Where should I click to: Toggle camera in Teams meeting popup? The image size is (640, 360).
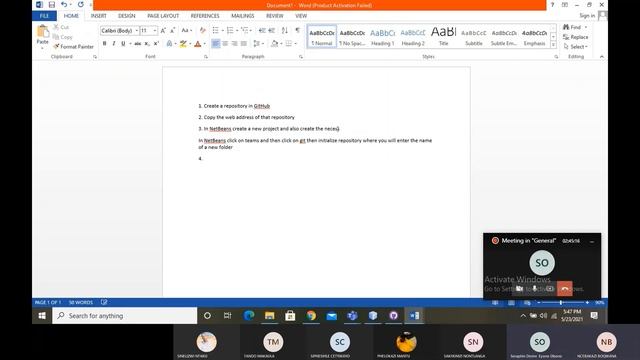[x=519, y=289]
